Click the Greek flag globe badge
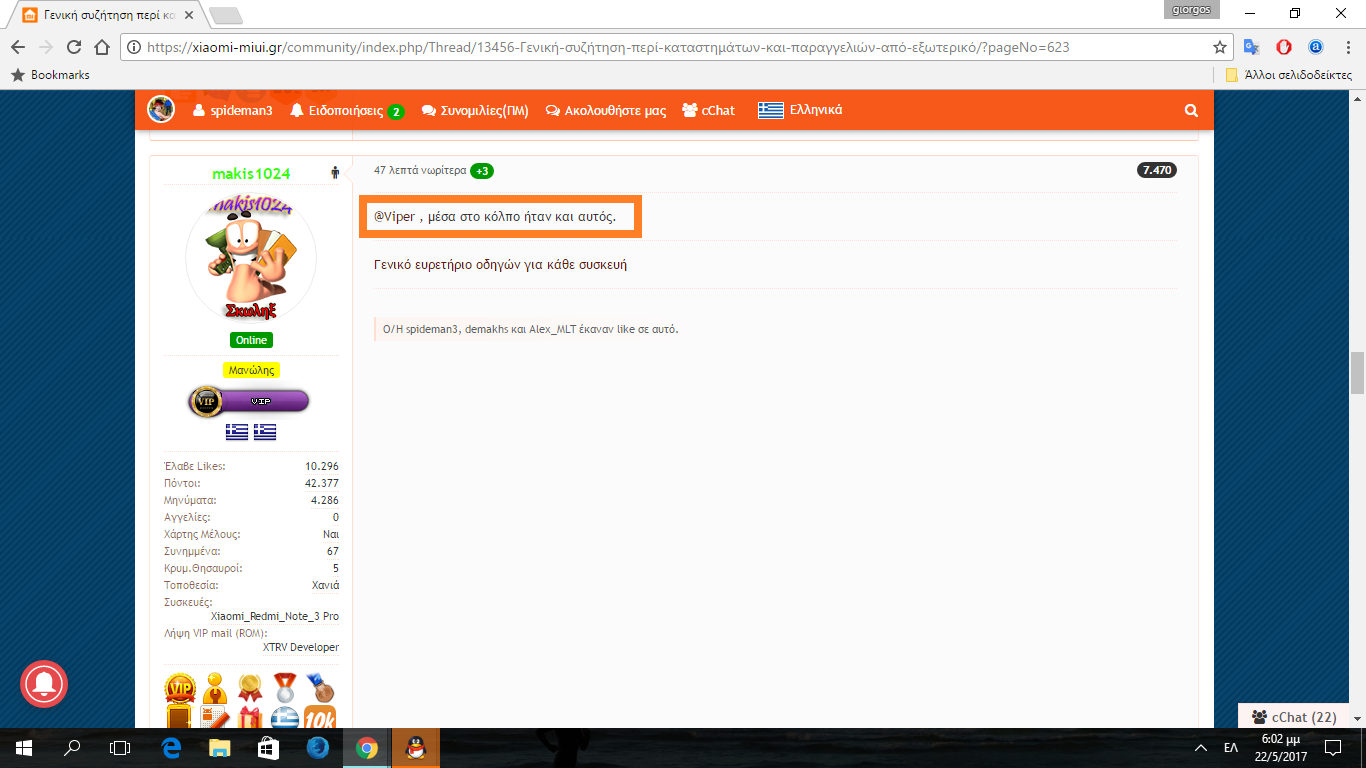The width and height of the screenshot is (1366, 768). point(285,718)
